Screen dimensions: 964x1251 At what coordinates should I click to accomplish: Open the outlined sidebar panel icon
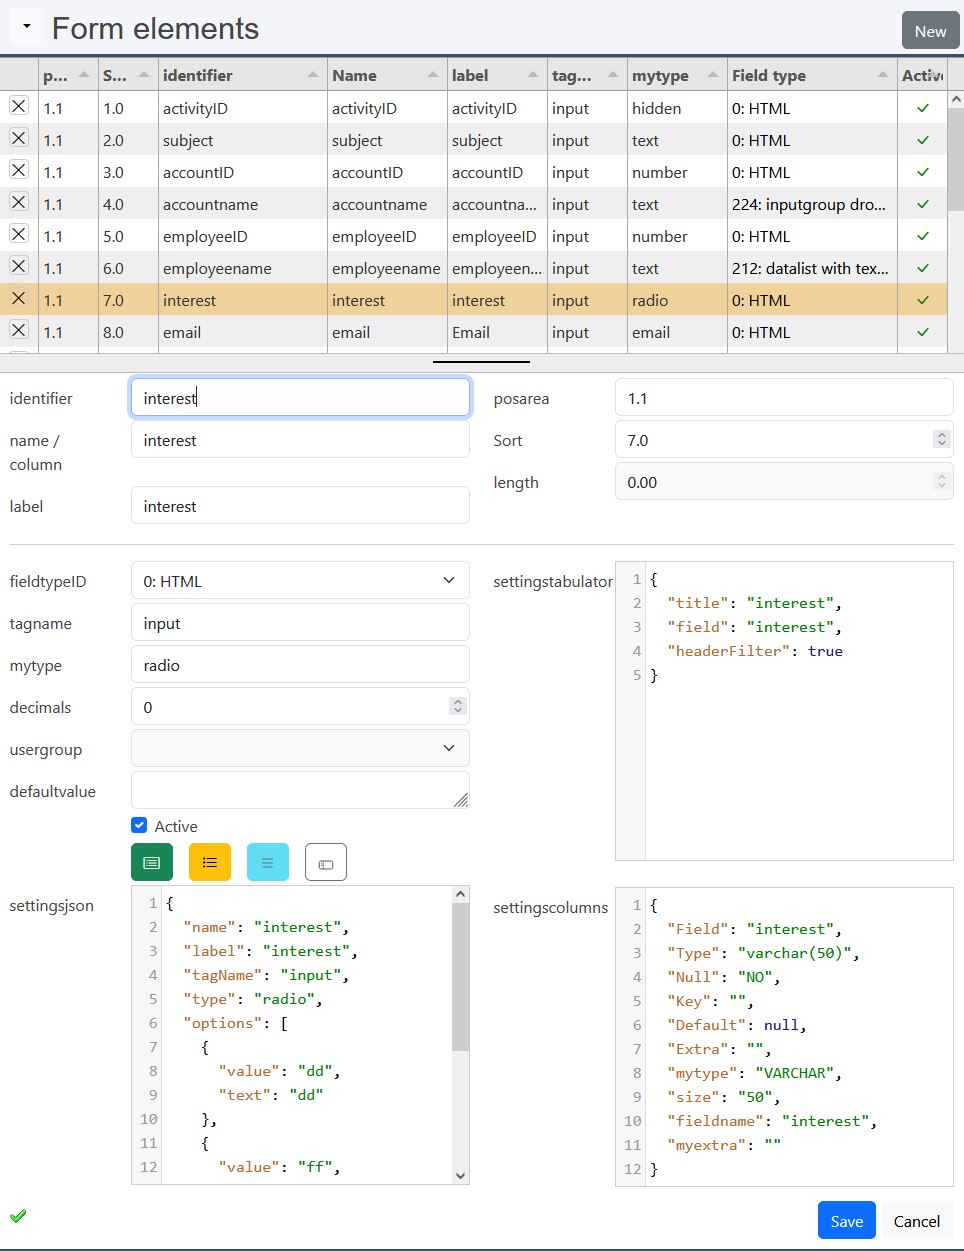[325, 861]
